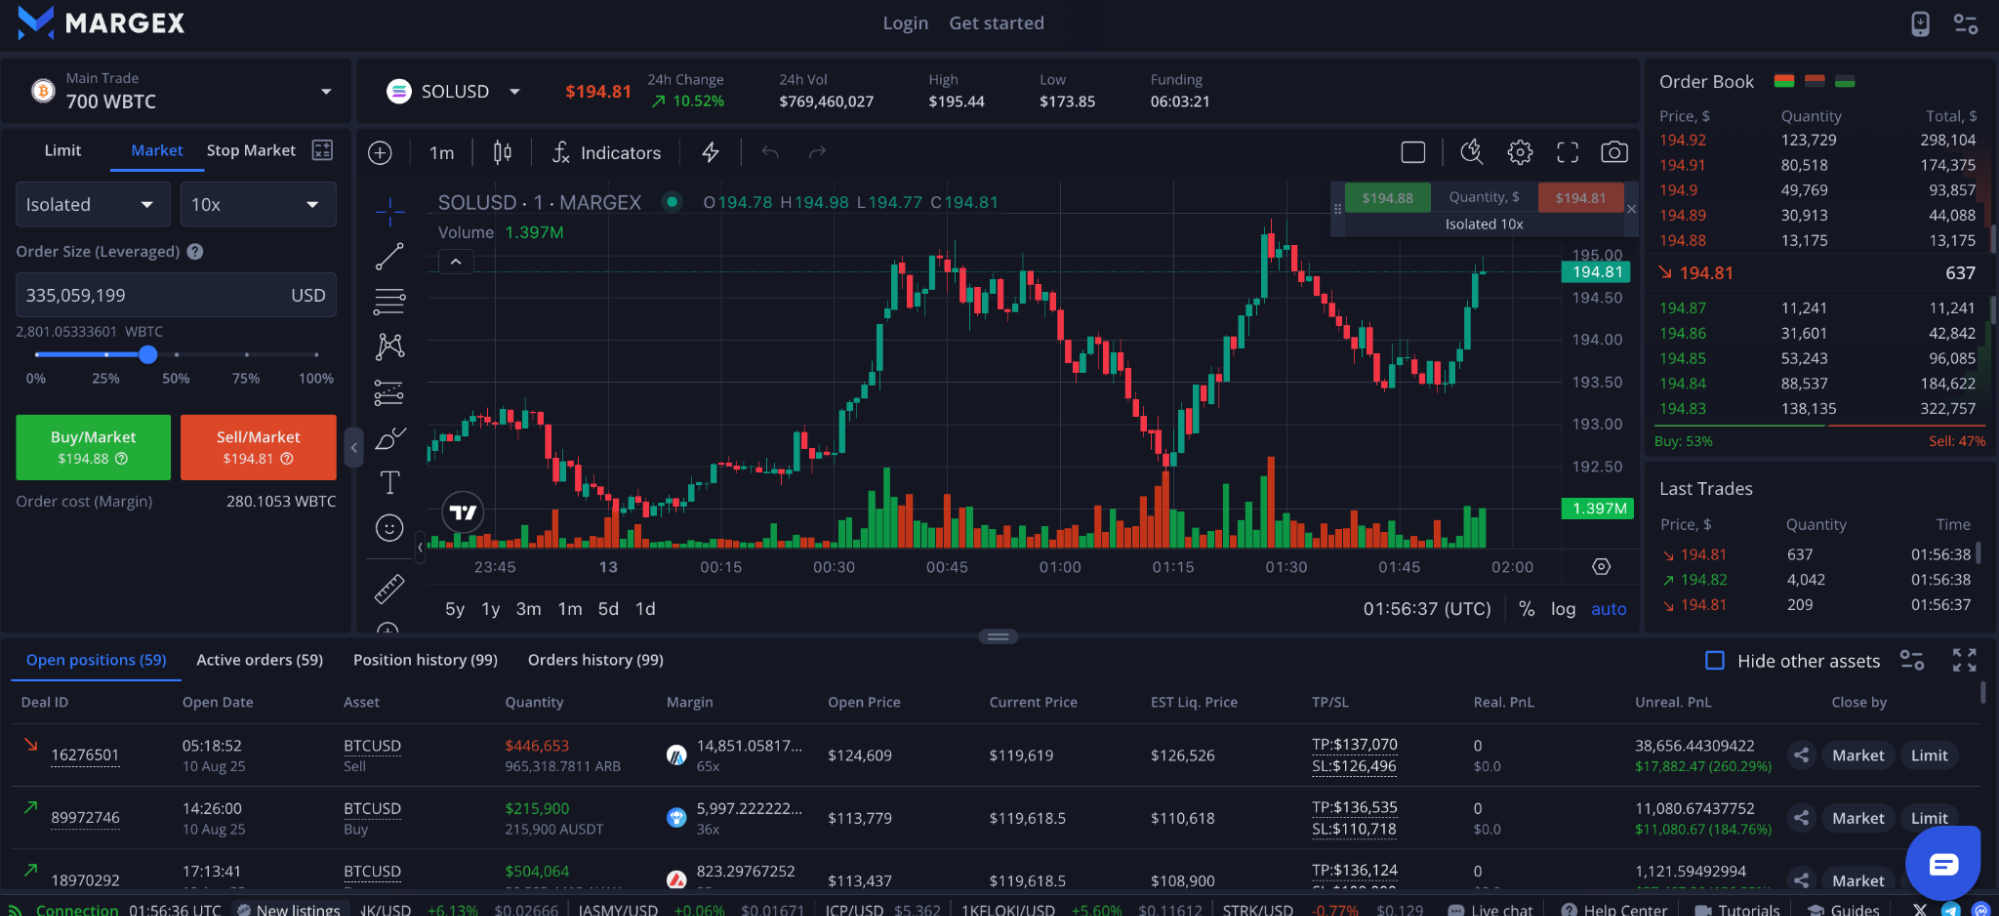Take a chart snapshot with the camera icon
Screen dimensions: 1999x916
tap(1614, 152)
